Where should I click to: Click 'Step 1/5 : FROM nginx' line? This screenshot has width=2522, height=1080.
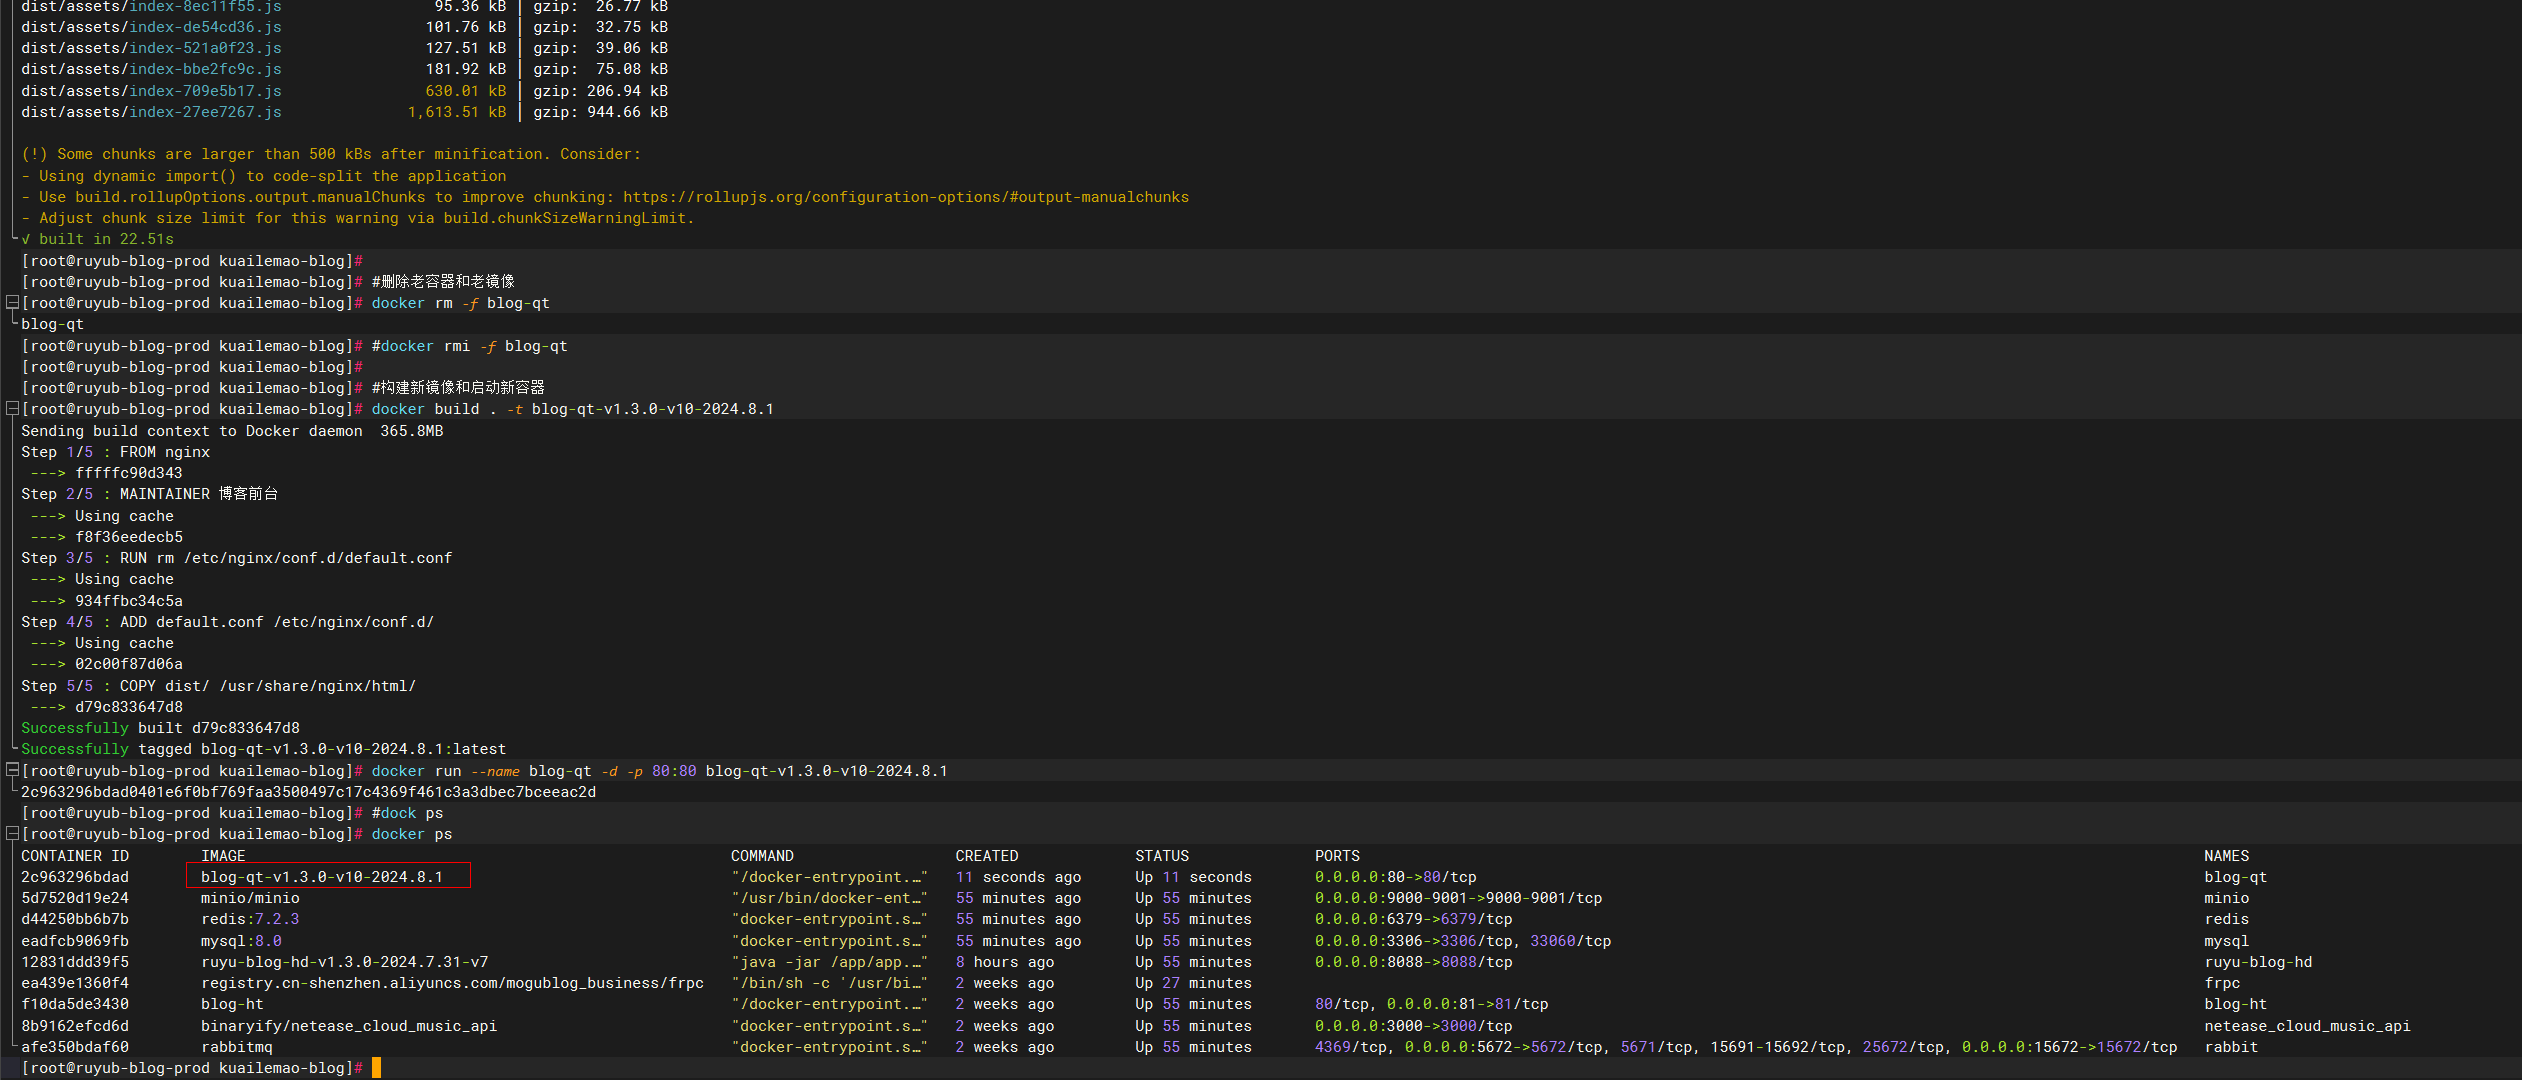point(115,452)
